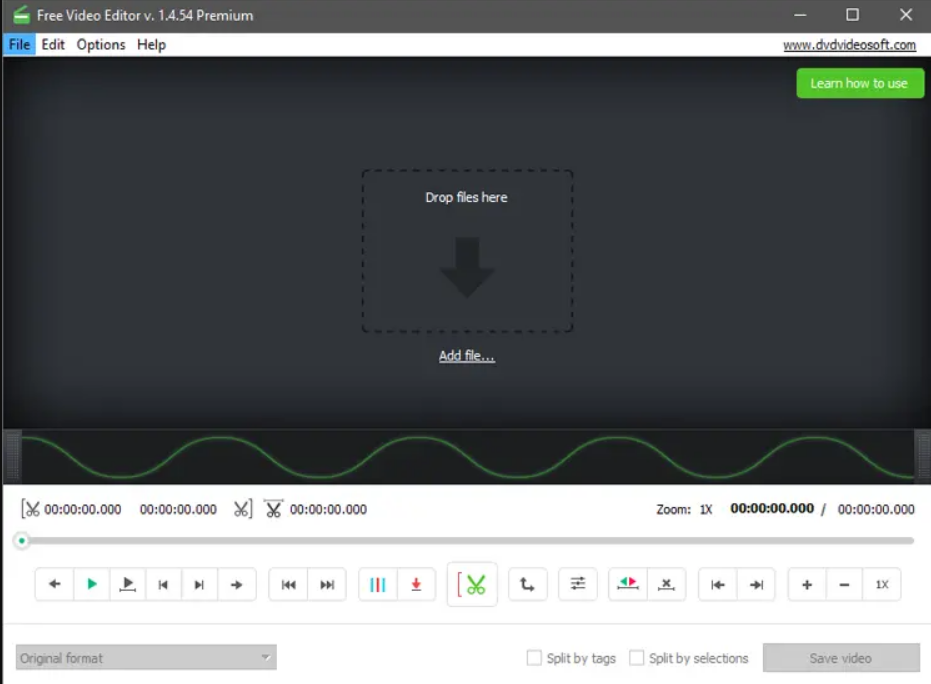The height and width of the screenshot is (684, 931).
Task: Open the Original format dropdown
Action: (x=145, y=658)
